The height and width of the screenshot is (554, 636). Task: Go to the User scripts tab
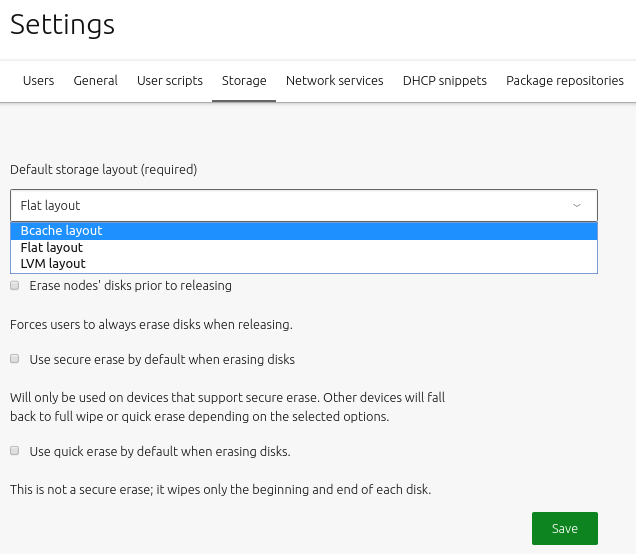[x=170, y=81]
